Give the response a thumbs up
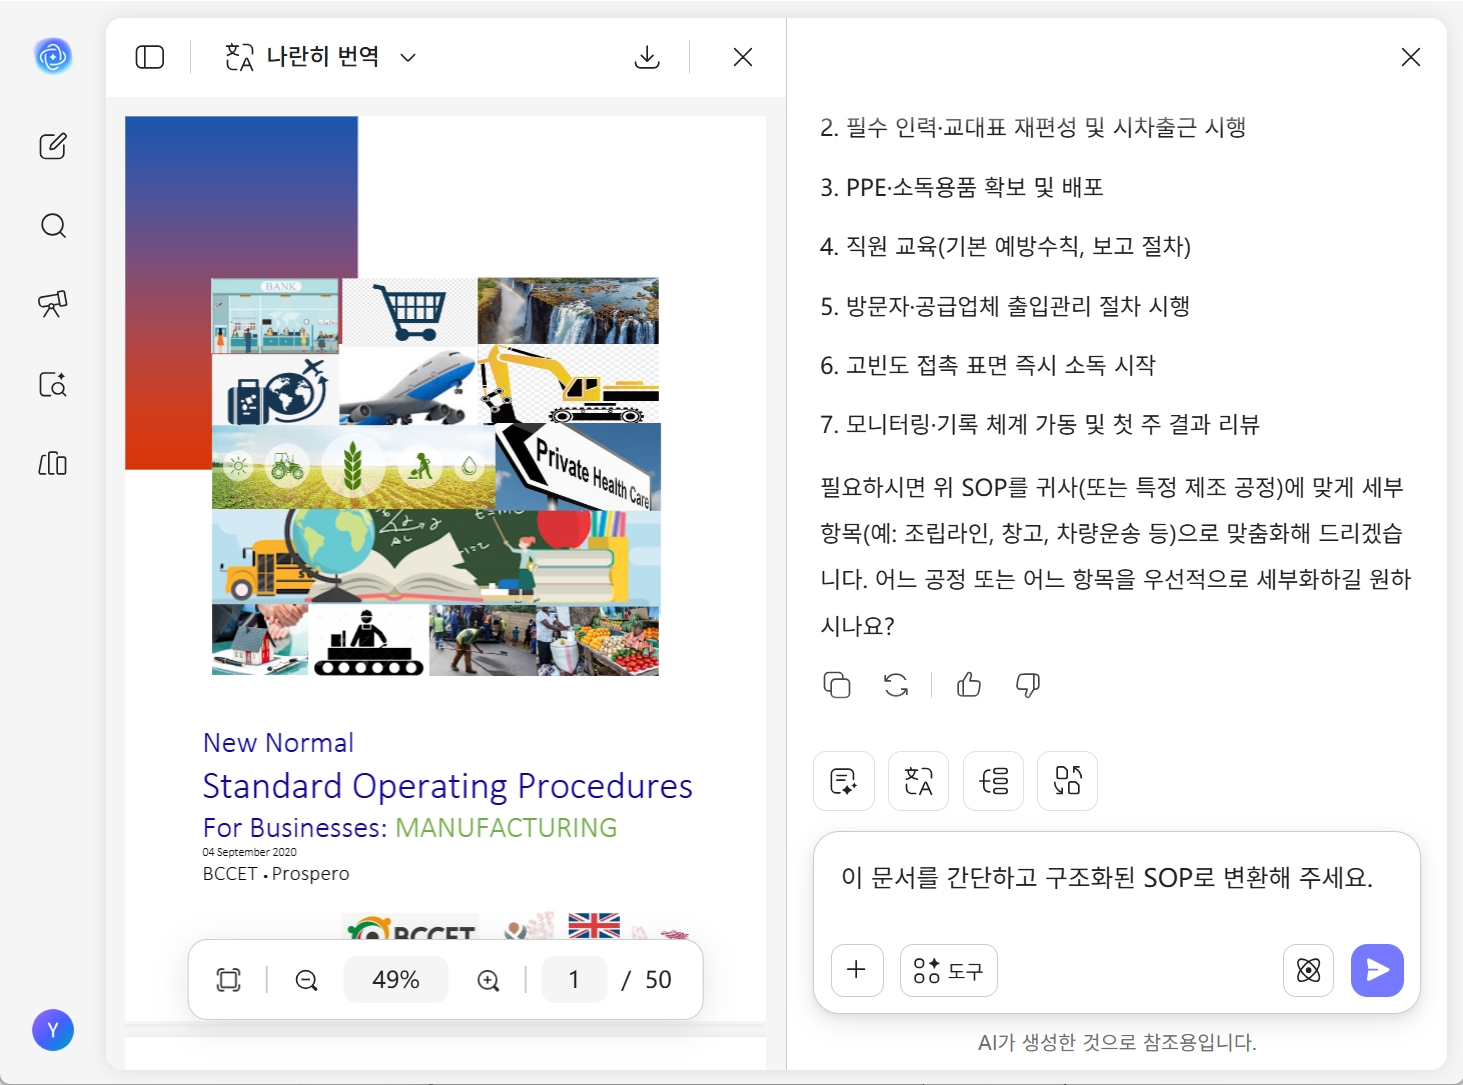 [x=968, y=685]
